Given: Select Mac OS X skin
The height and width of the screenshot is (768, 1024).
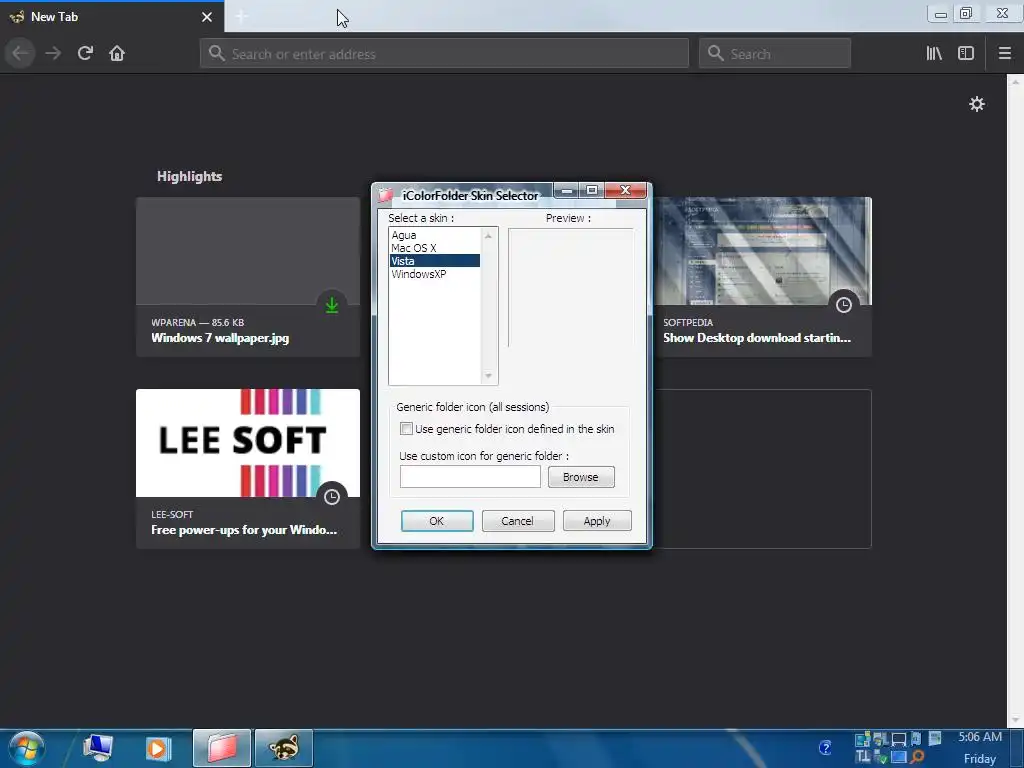Looking at the screenshot, I should (434, 248).
